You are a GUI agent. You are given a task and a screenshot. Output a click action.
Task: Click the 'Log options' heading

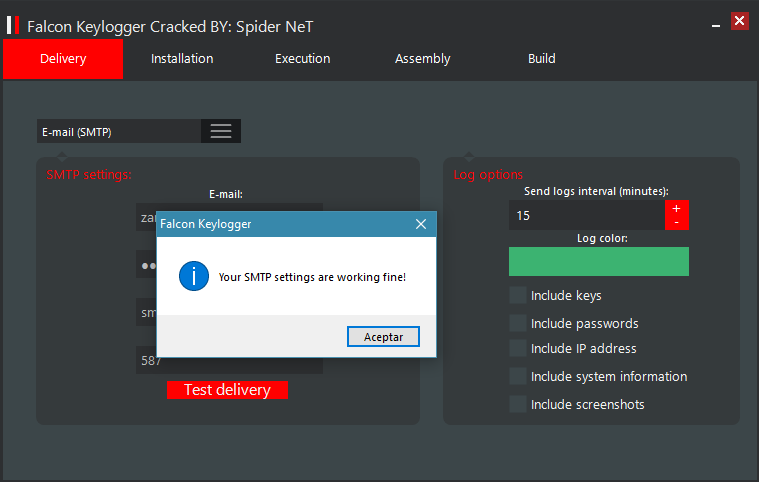(x=488, y=175)
